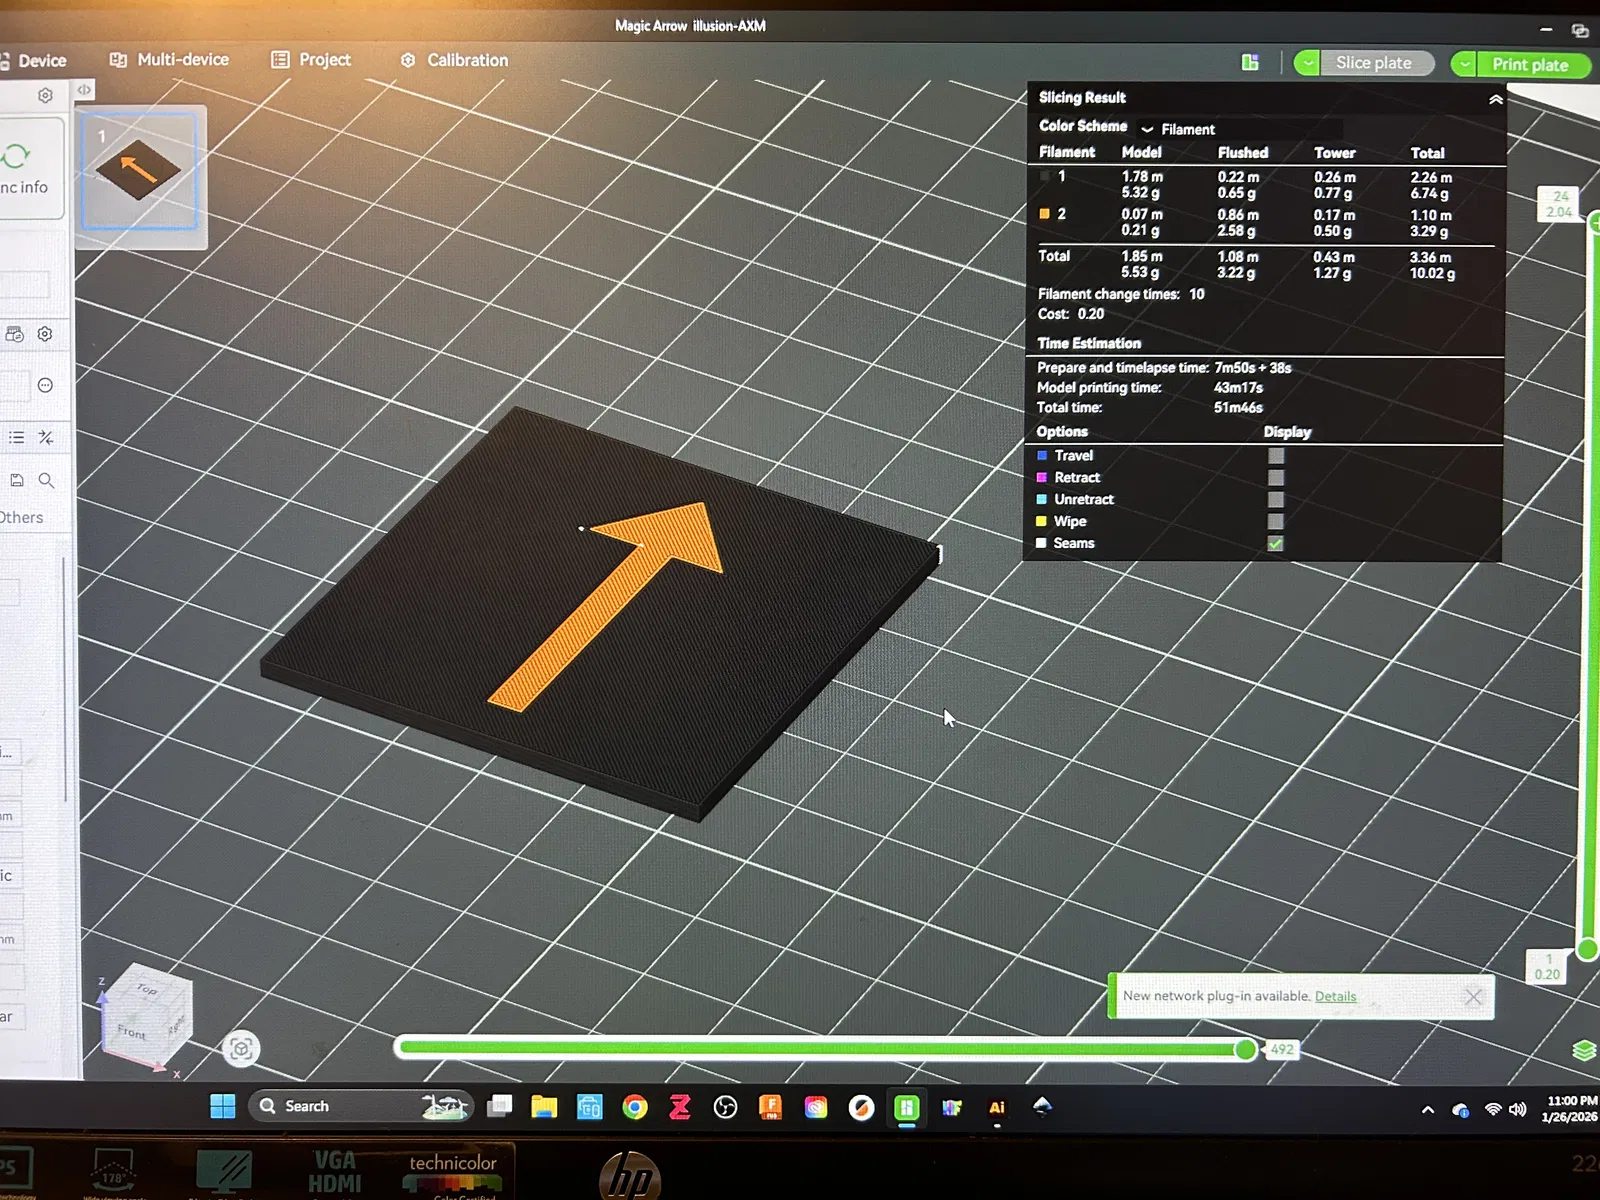Select plate 1 thumbnail

click(x=139, y=171)
